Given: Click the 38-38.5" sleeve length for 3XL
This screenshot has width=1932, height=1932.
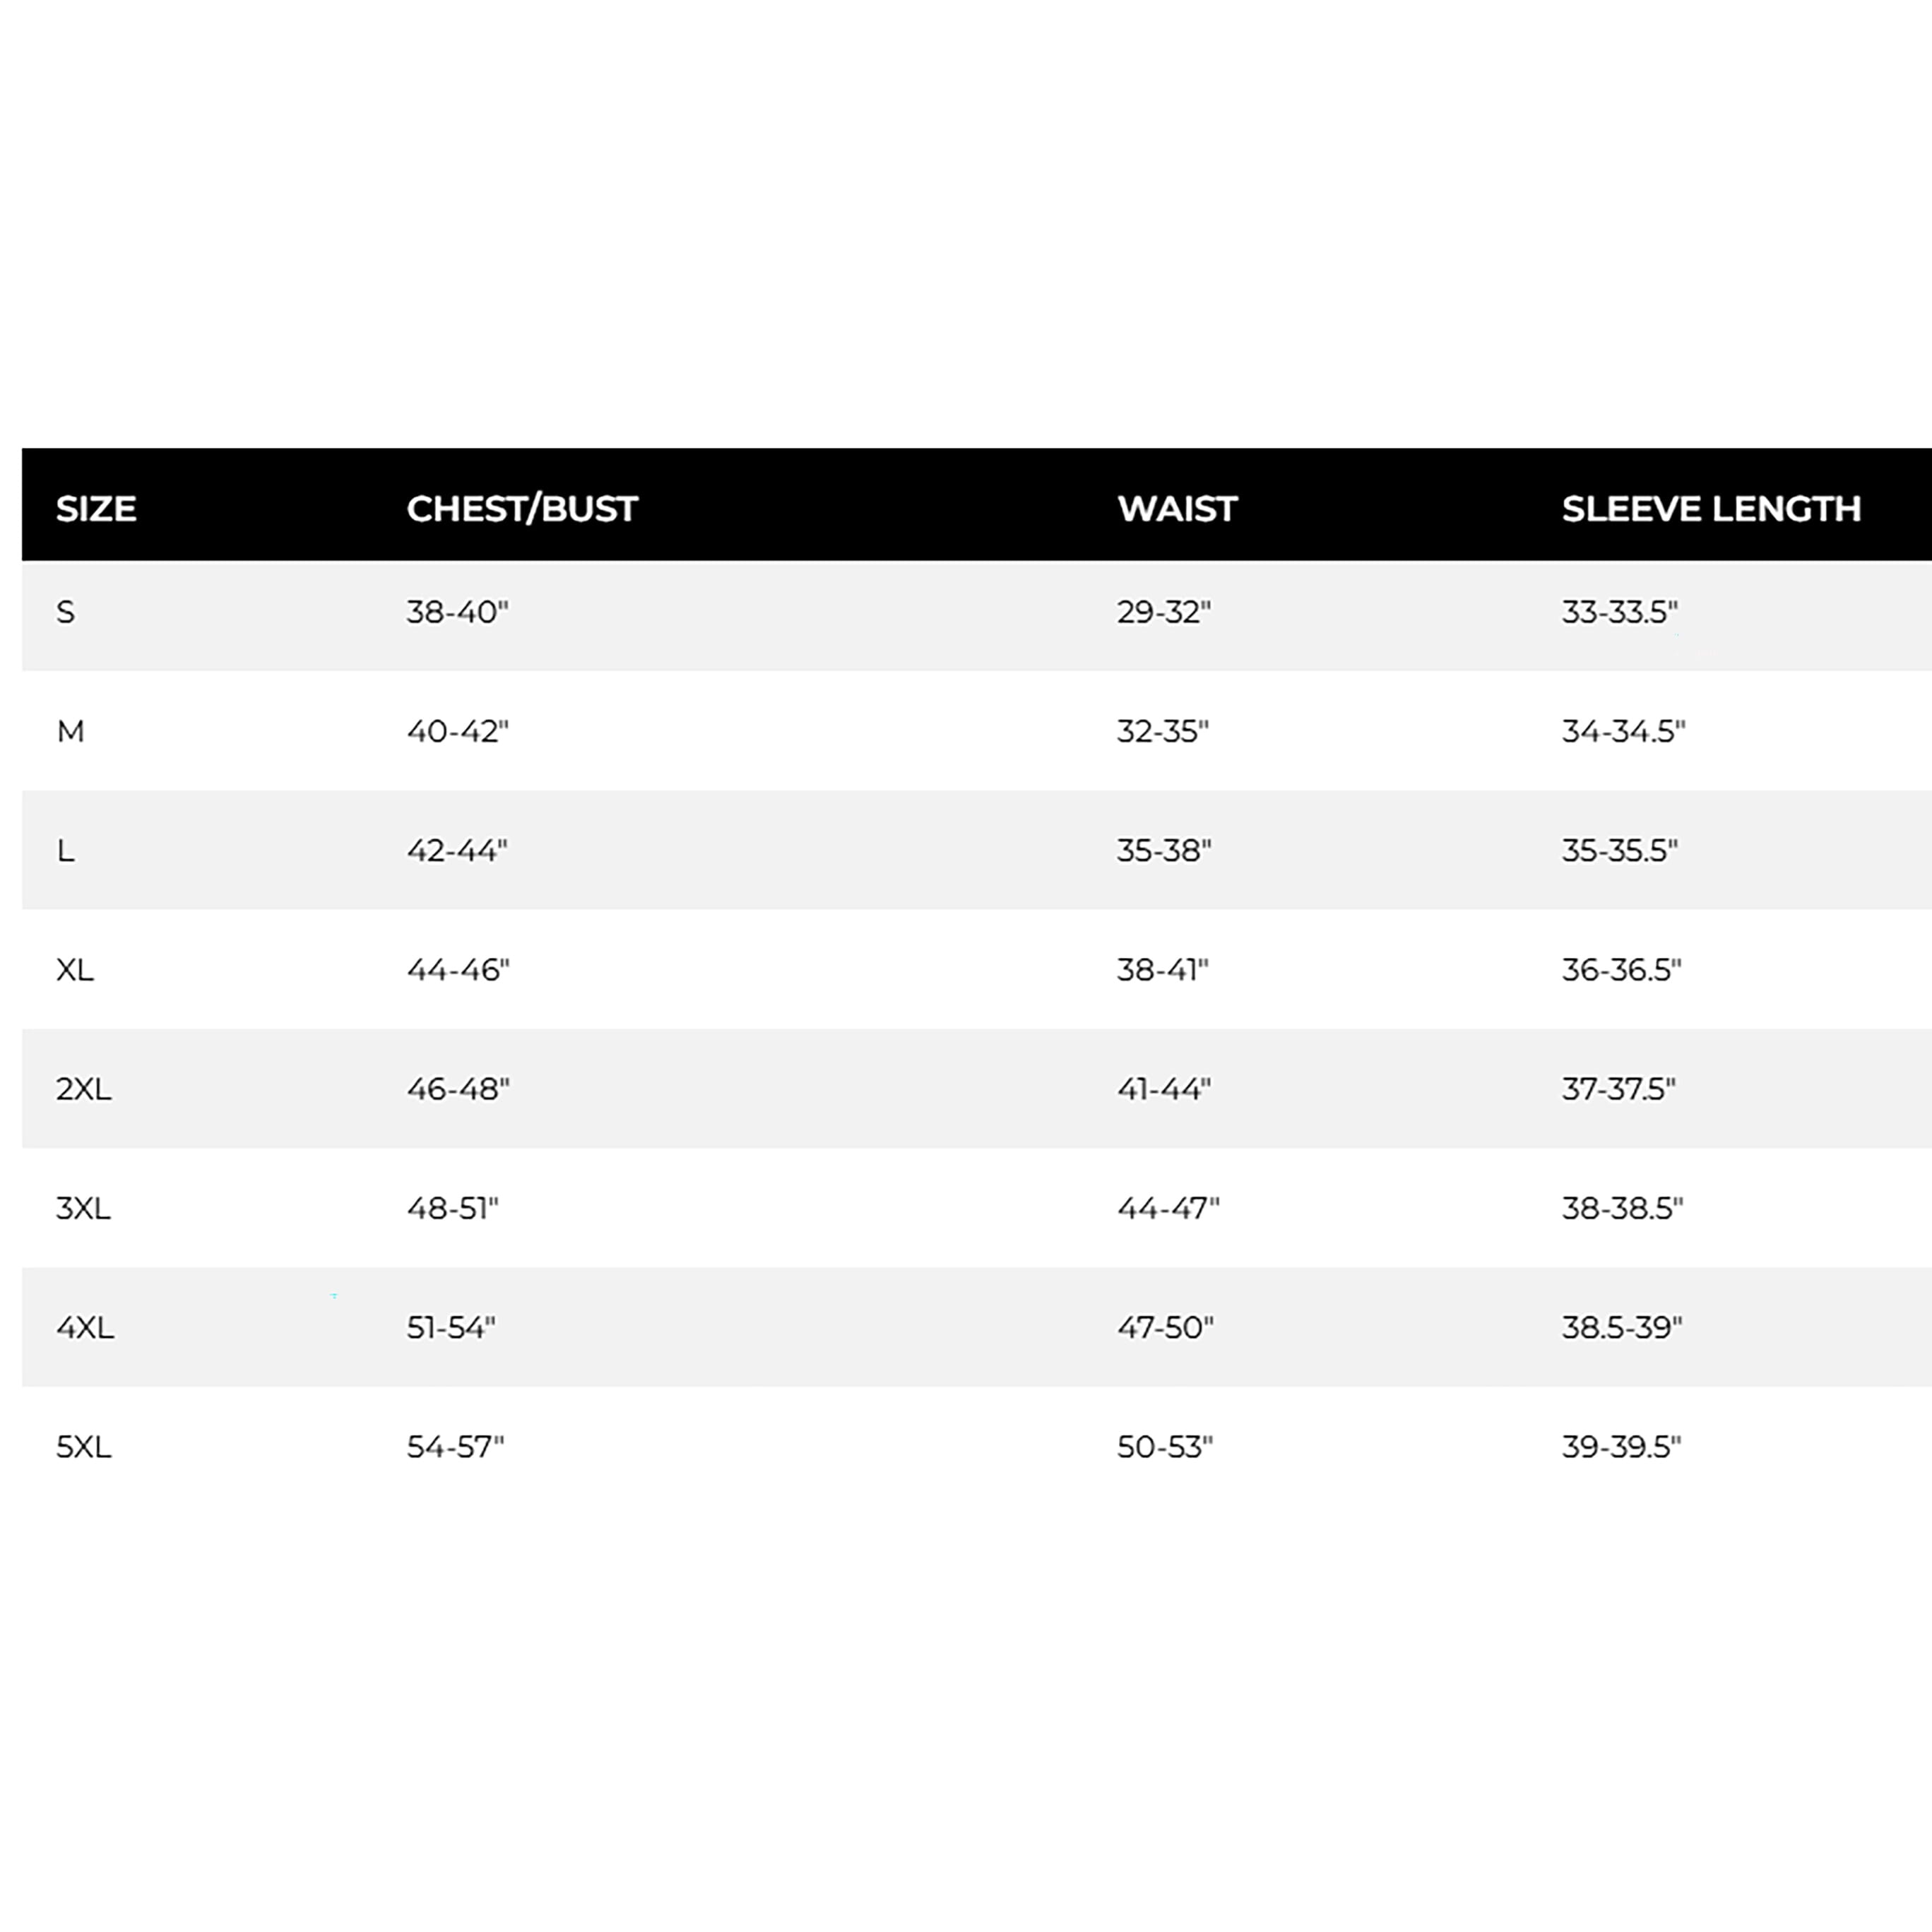Looking at the screenshot, I should [1622, 1208].
